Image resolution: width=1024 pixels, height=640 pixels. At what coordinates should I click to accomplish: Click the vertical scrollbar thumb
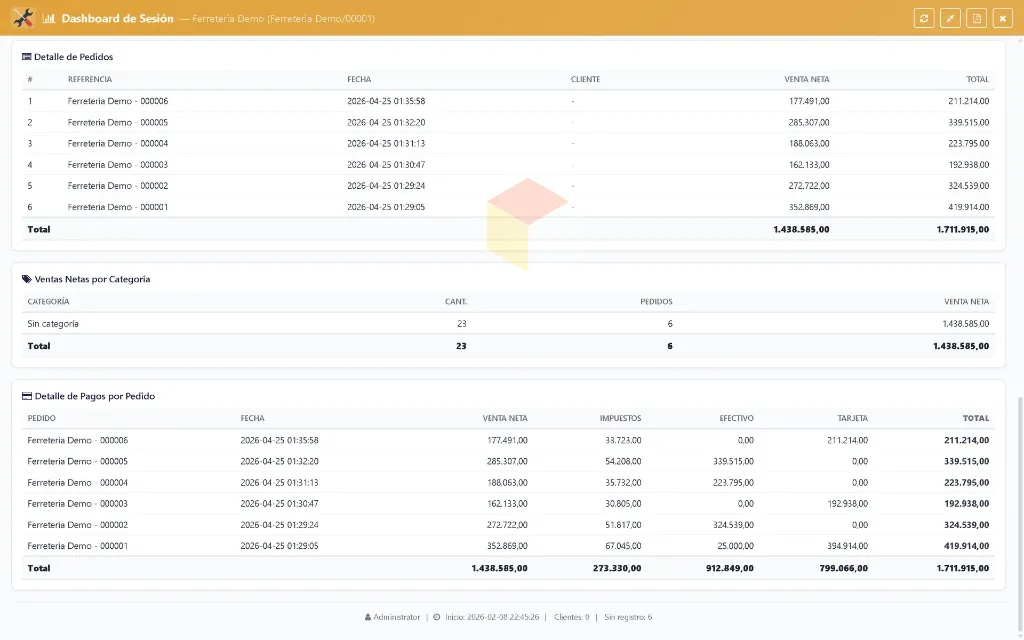click(x=1019, y=516)
